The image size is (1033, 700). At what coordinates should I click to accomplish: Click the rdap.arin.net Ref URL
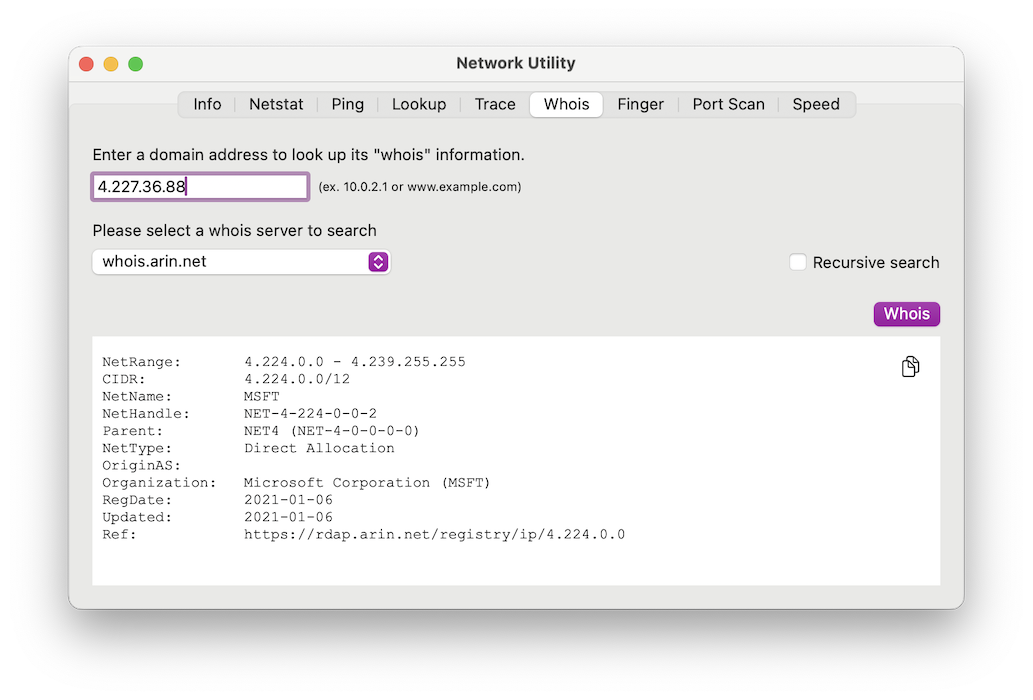pyautogui.click(x=434, y=534)
